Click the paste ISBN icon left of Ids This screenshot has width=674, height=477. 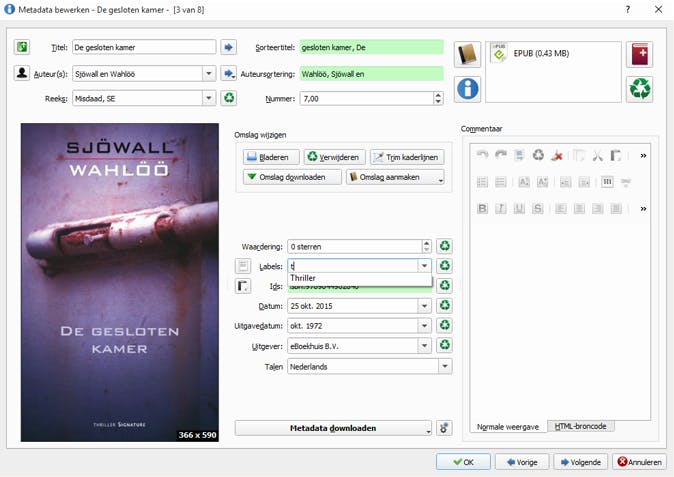pyautogui.click(x=243, y=286)
